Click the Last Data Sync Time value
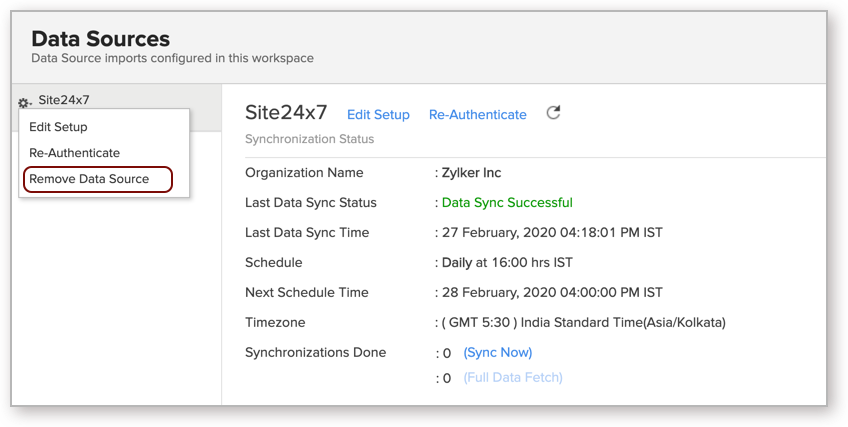Image resolution: width=848 pixels, height=427 pixels. click(x=552, y=233)
